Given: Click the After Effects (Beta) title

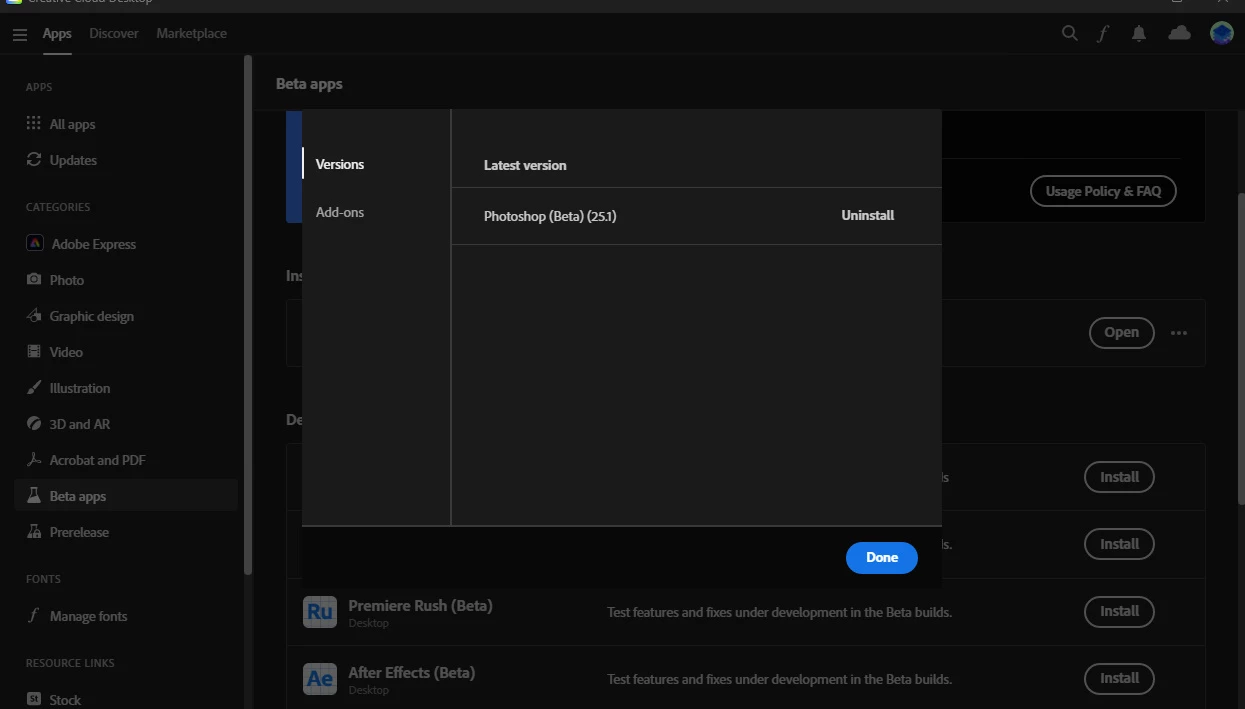Looking at the screenshot, I should (411, 672).
